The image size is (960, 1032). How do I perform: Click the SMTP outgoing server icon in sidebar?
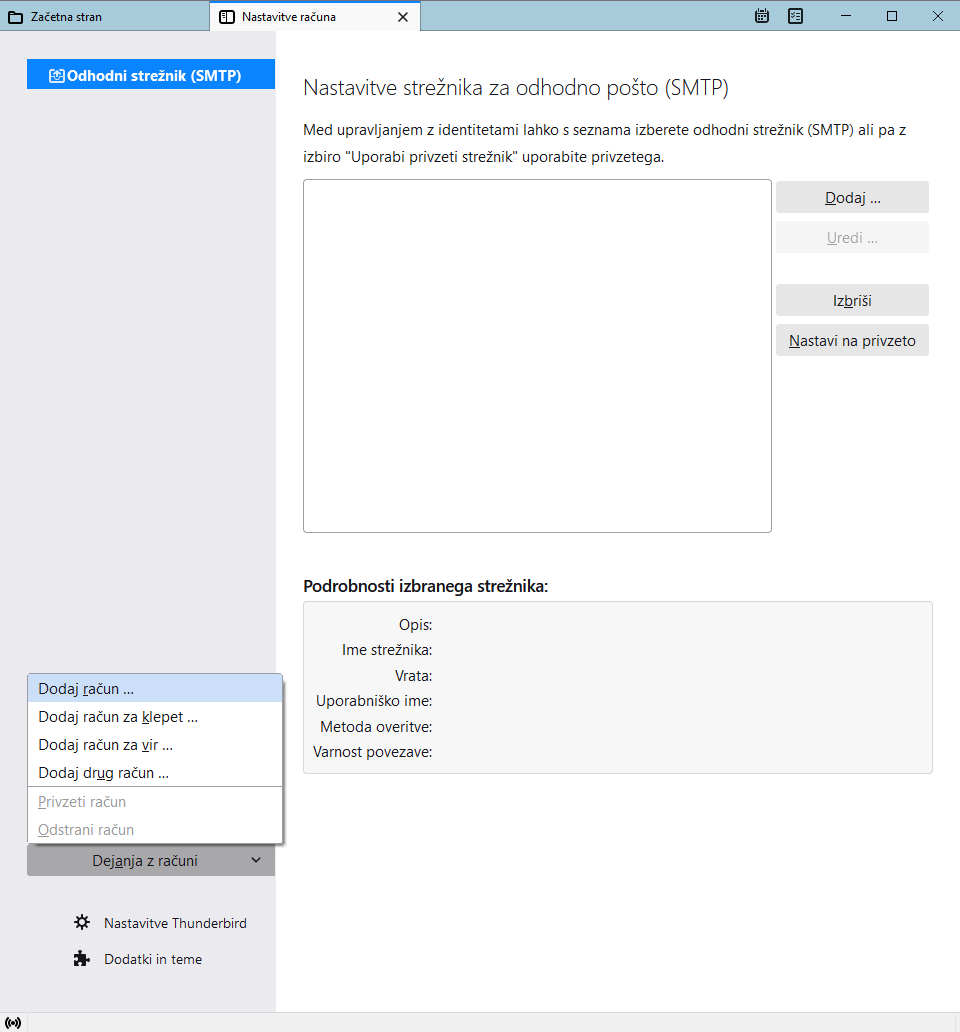coord(57,75)
